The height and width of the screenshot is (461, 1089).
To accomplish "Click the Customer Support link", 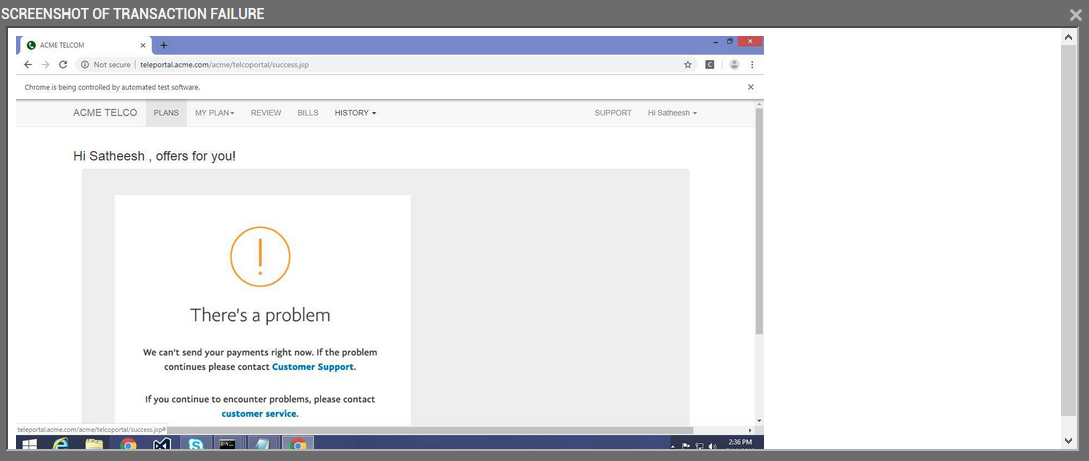I will [x=313, y=367].
